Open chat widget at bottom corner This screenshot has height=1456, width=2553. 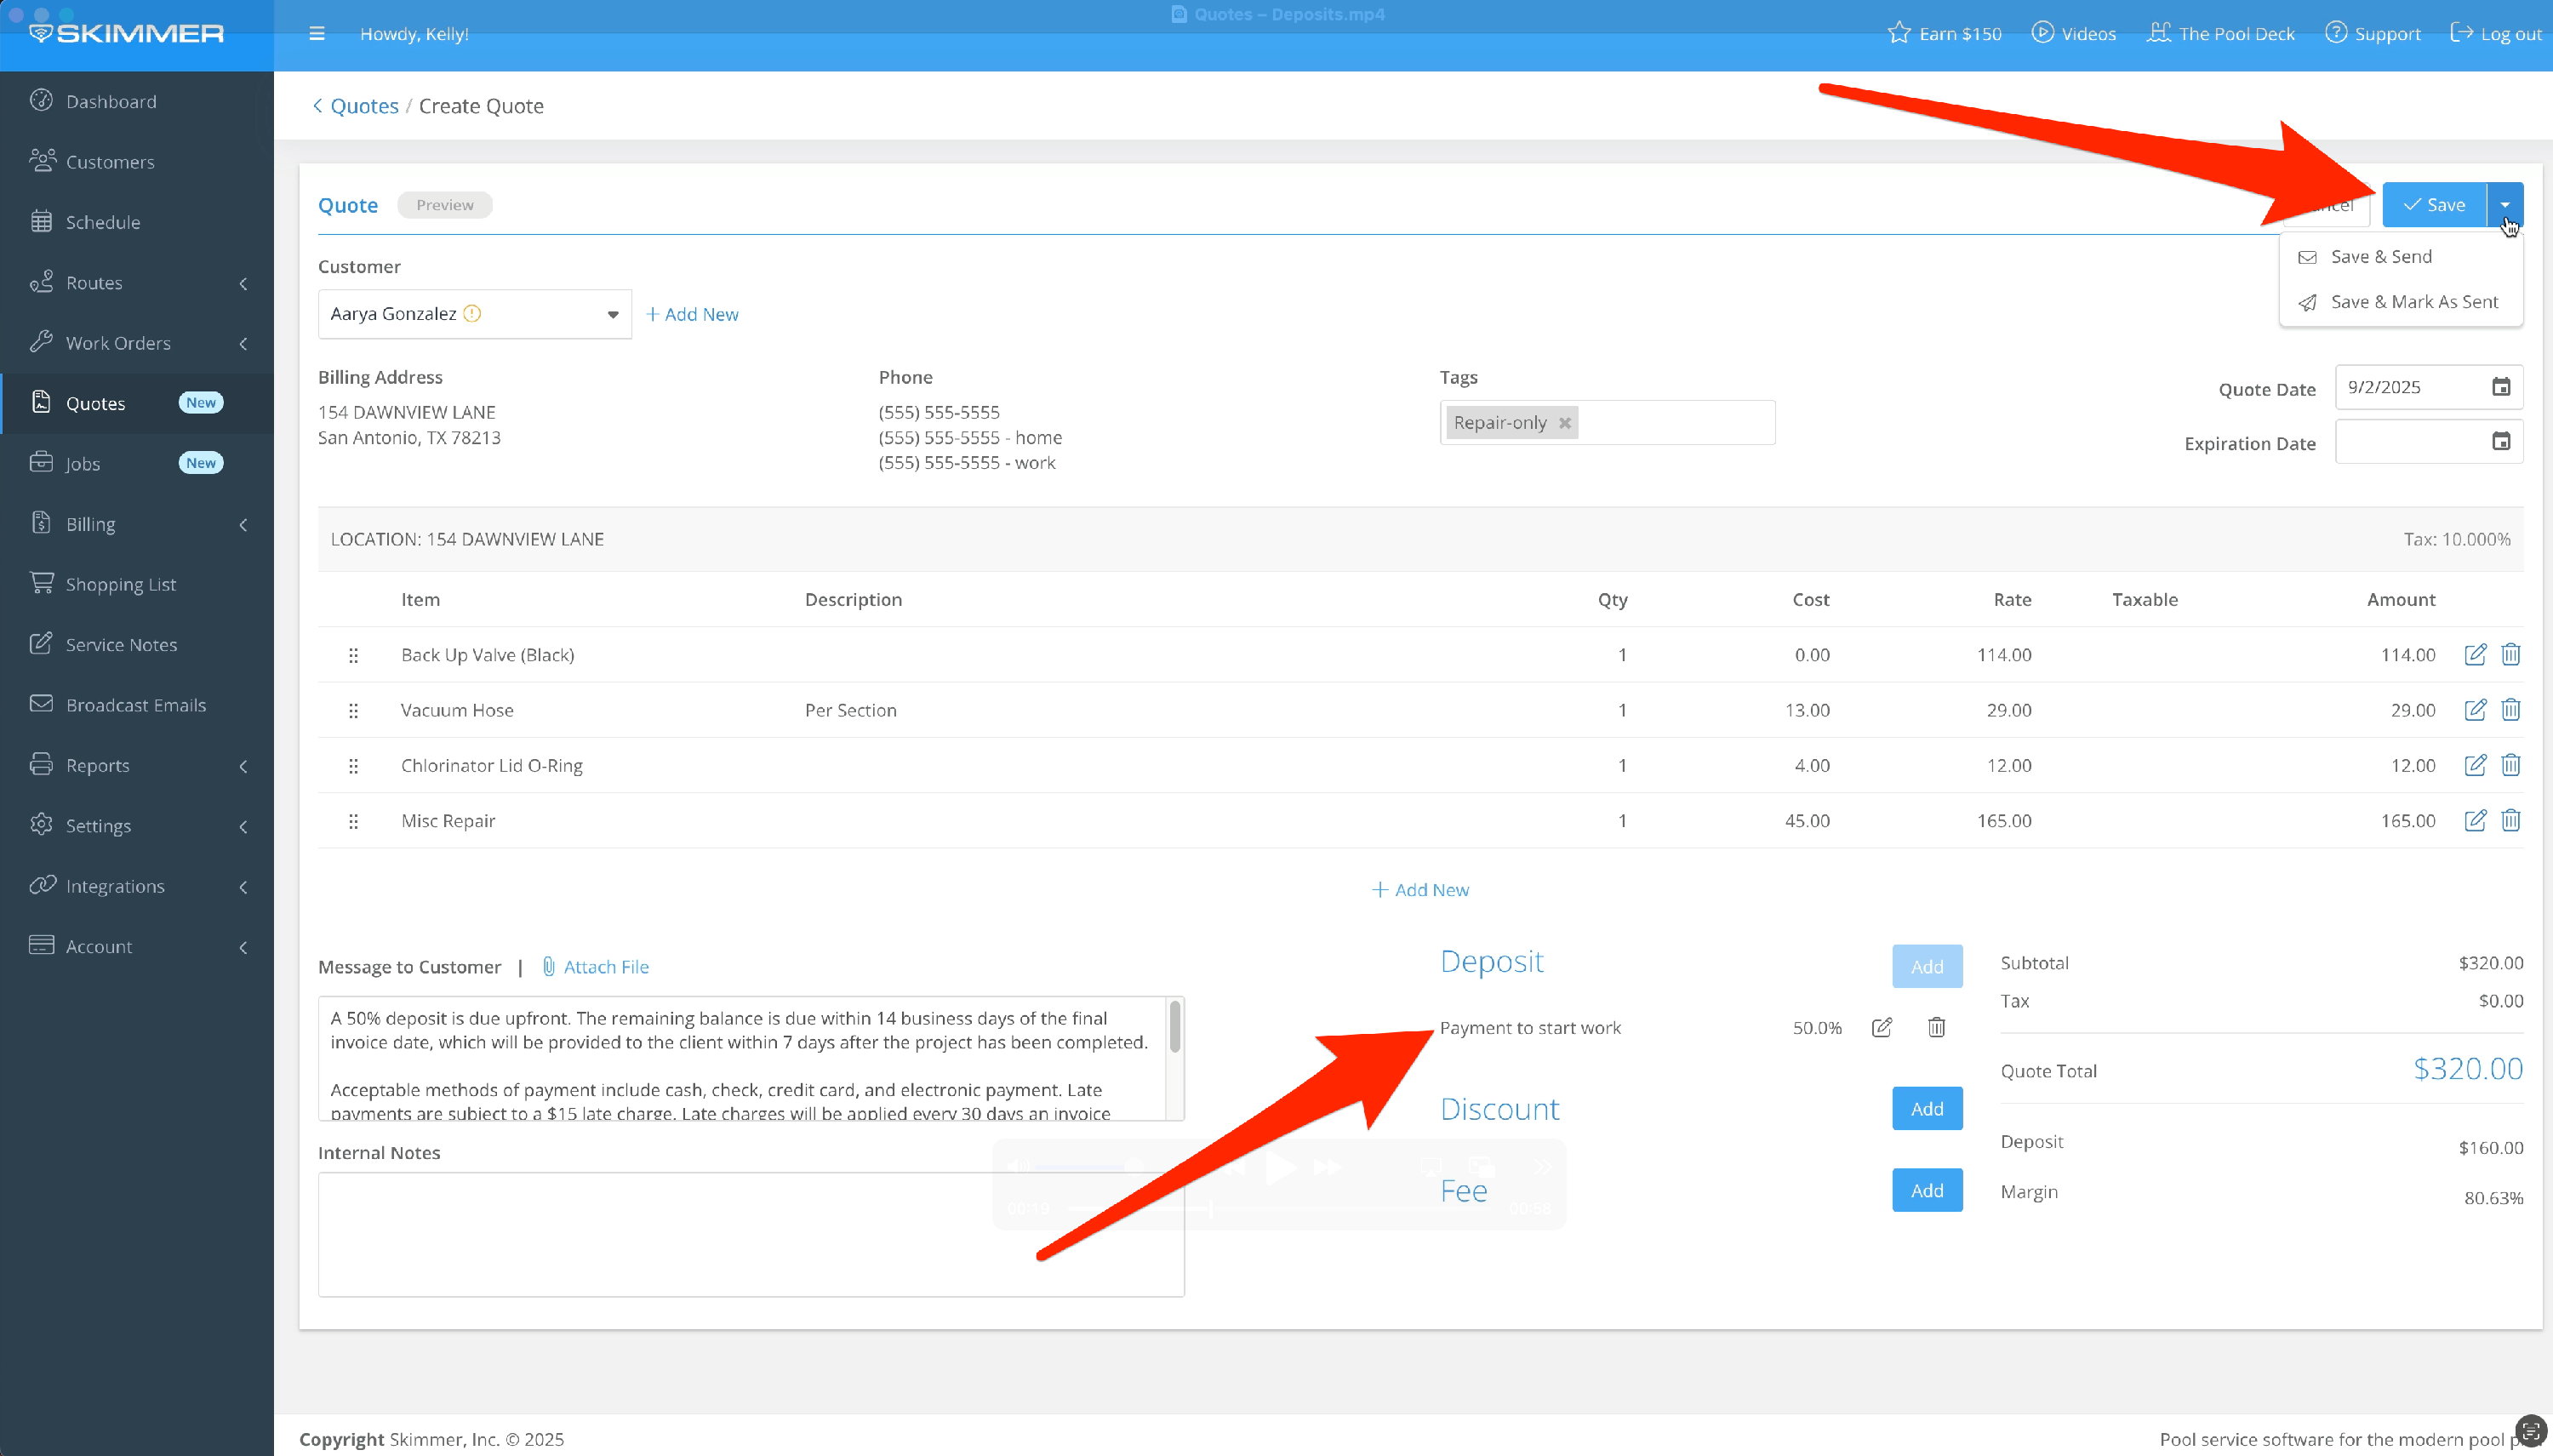[2531, 1430]
